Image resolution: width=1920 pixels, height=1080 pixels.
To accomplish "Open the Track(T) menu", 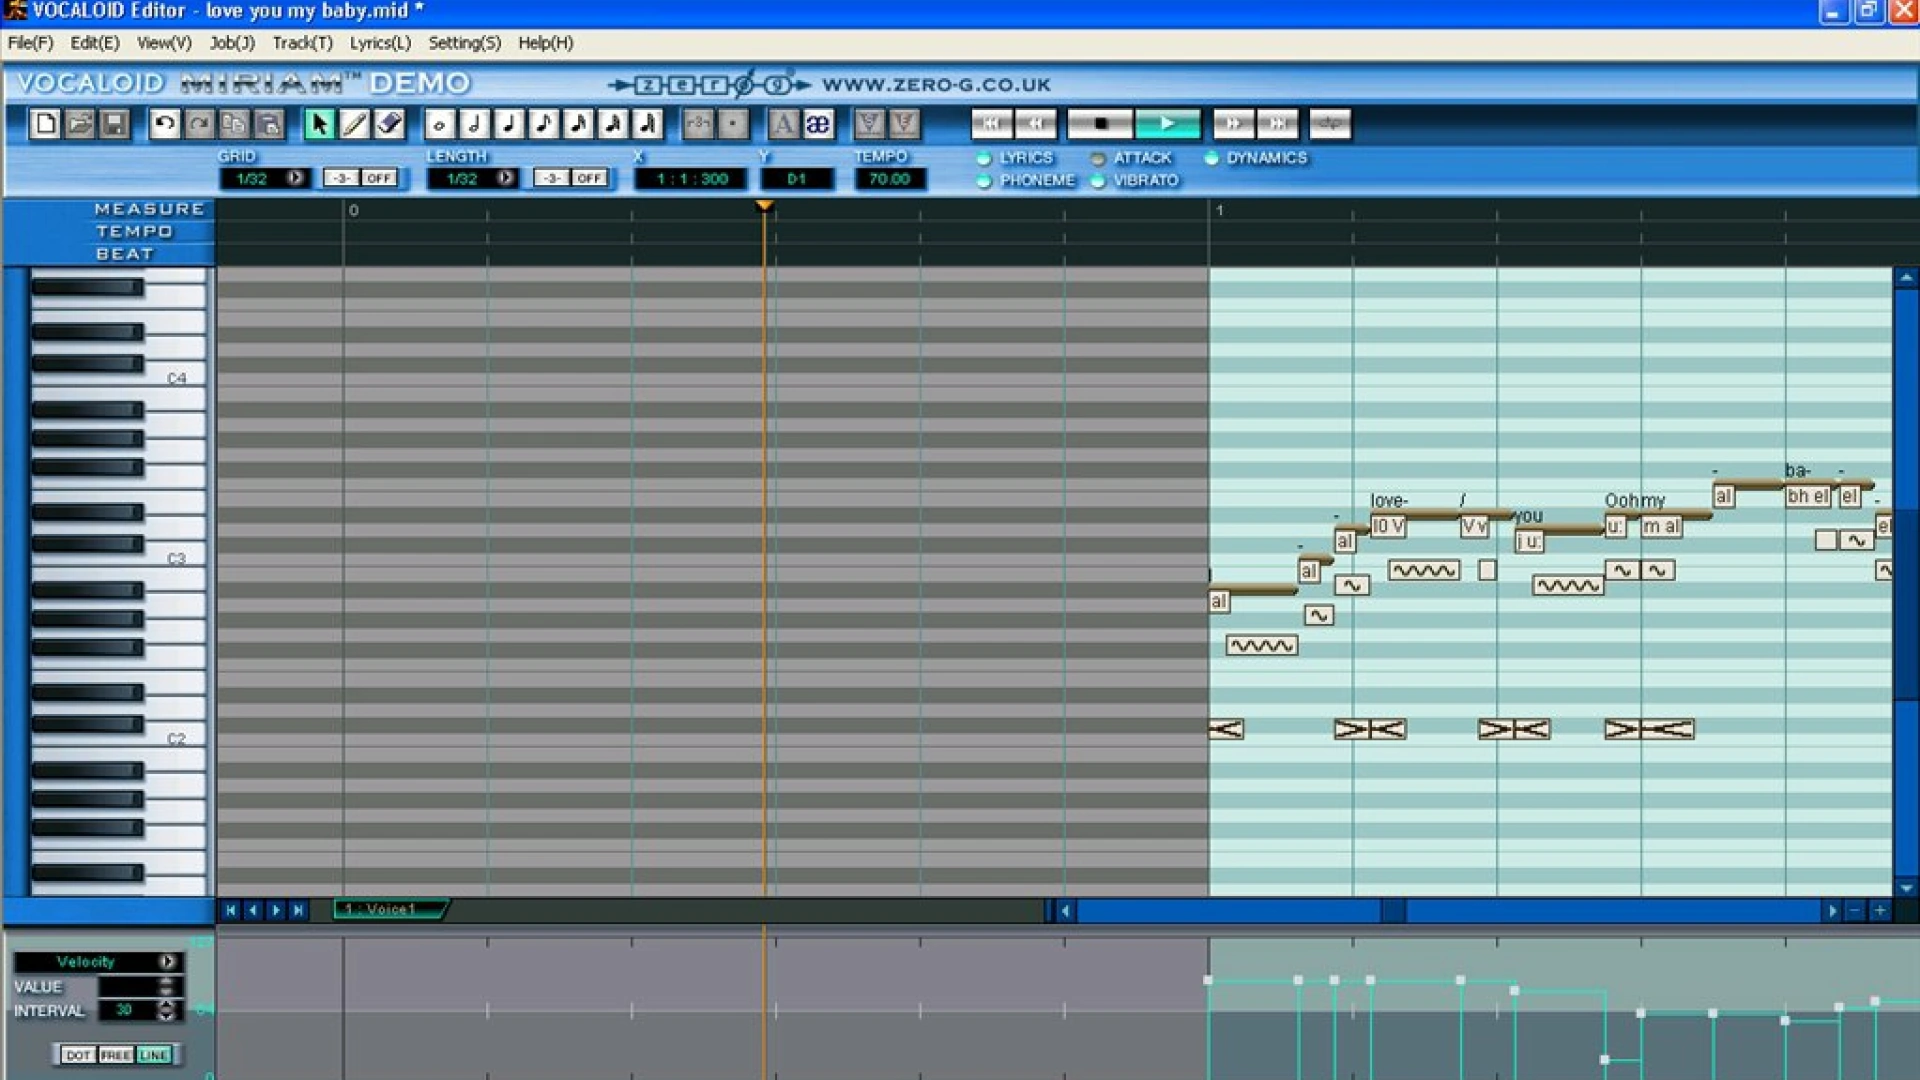I will click(x=302, y=43).
